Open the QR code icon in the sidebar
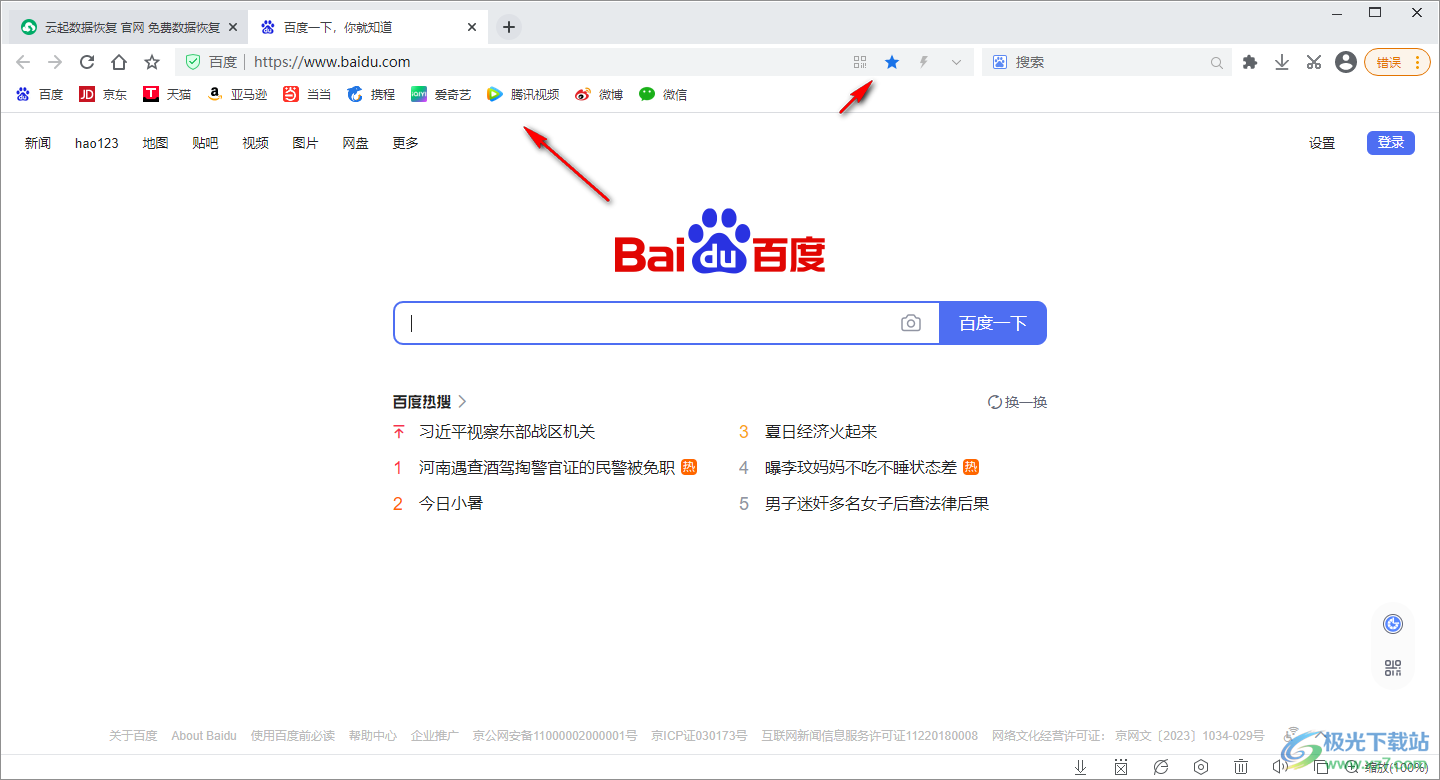The image size is (1440, 780). pyautogui.click(x=1393, y=668)
